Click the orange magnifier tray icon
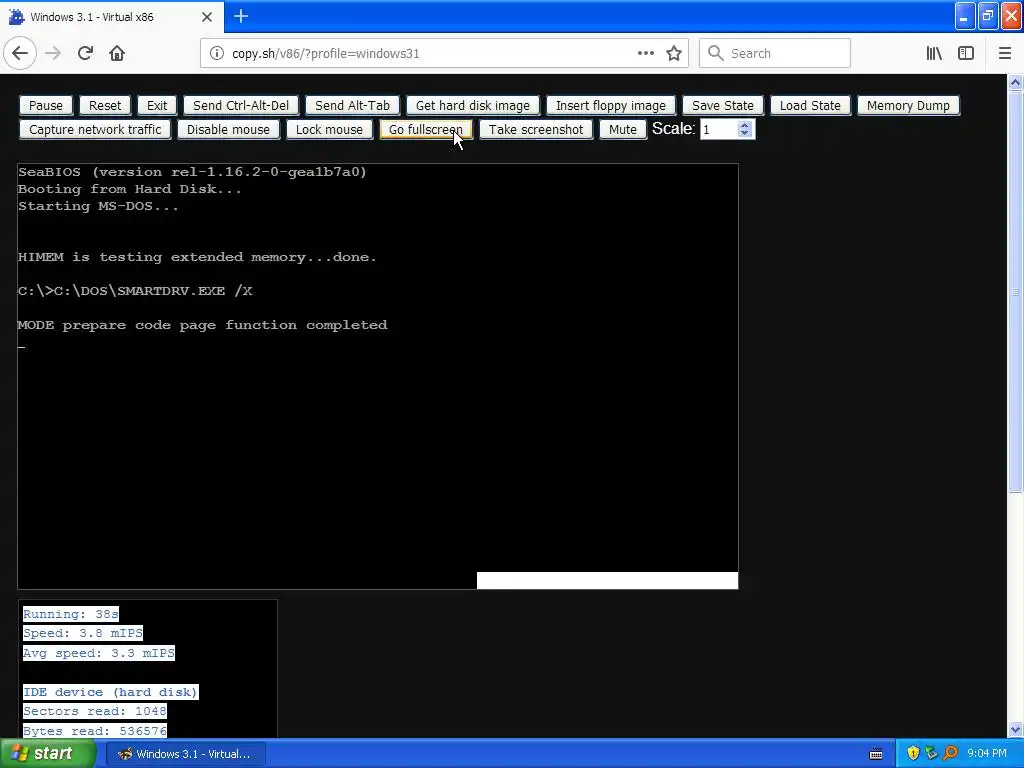Image resolution: width=1024 pixels, height=768 pixels. [950, 754]
